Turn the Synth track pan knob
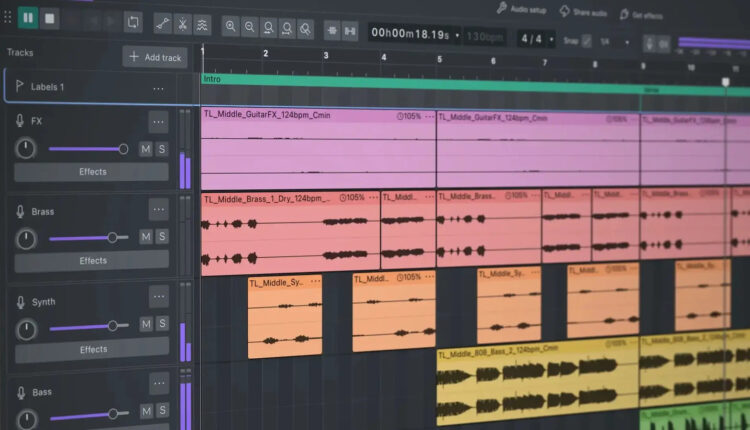750x430 pixels. pyautogui.click(x=26, y=330)
